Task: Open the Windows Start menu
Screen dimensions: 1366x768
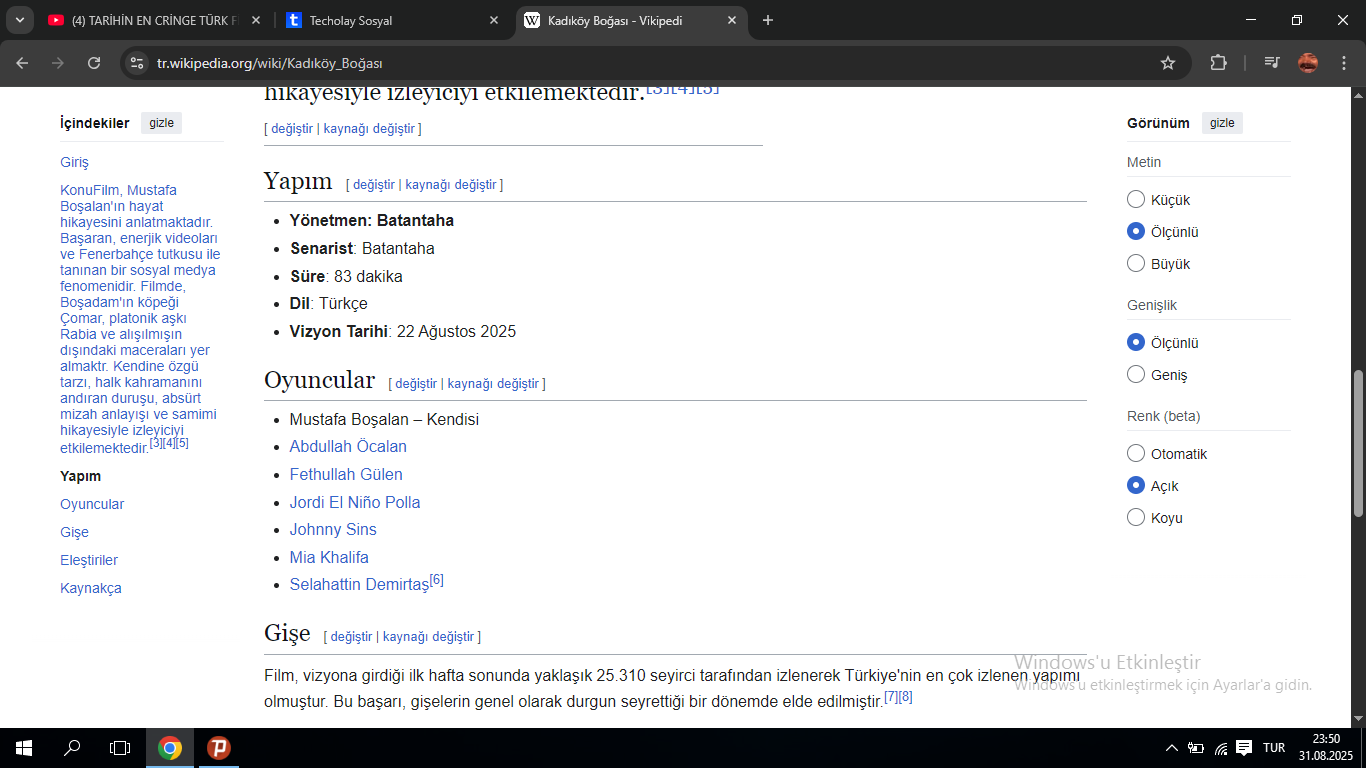Action: click(24, 748)
